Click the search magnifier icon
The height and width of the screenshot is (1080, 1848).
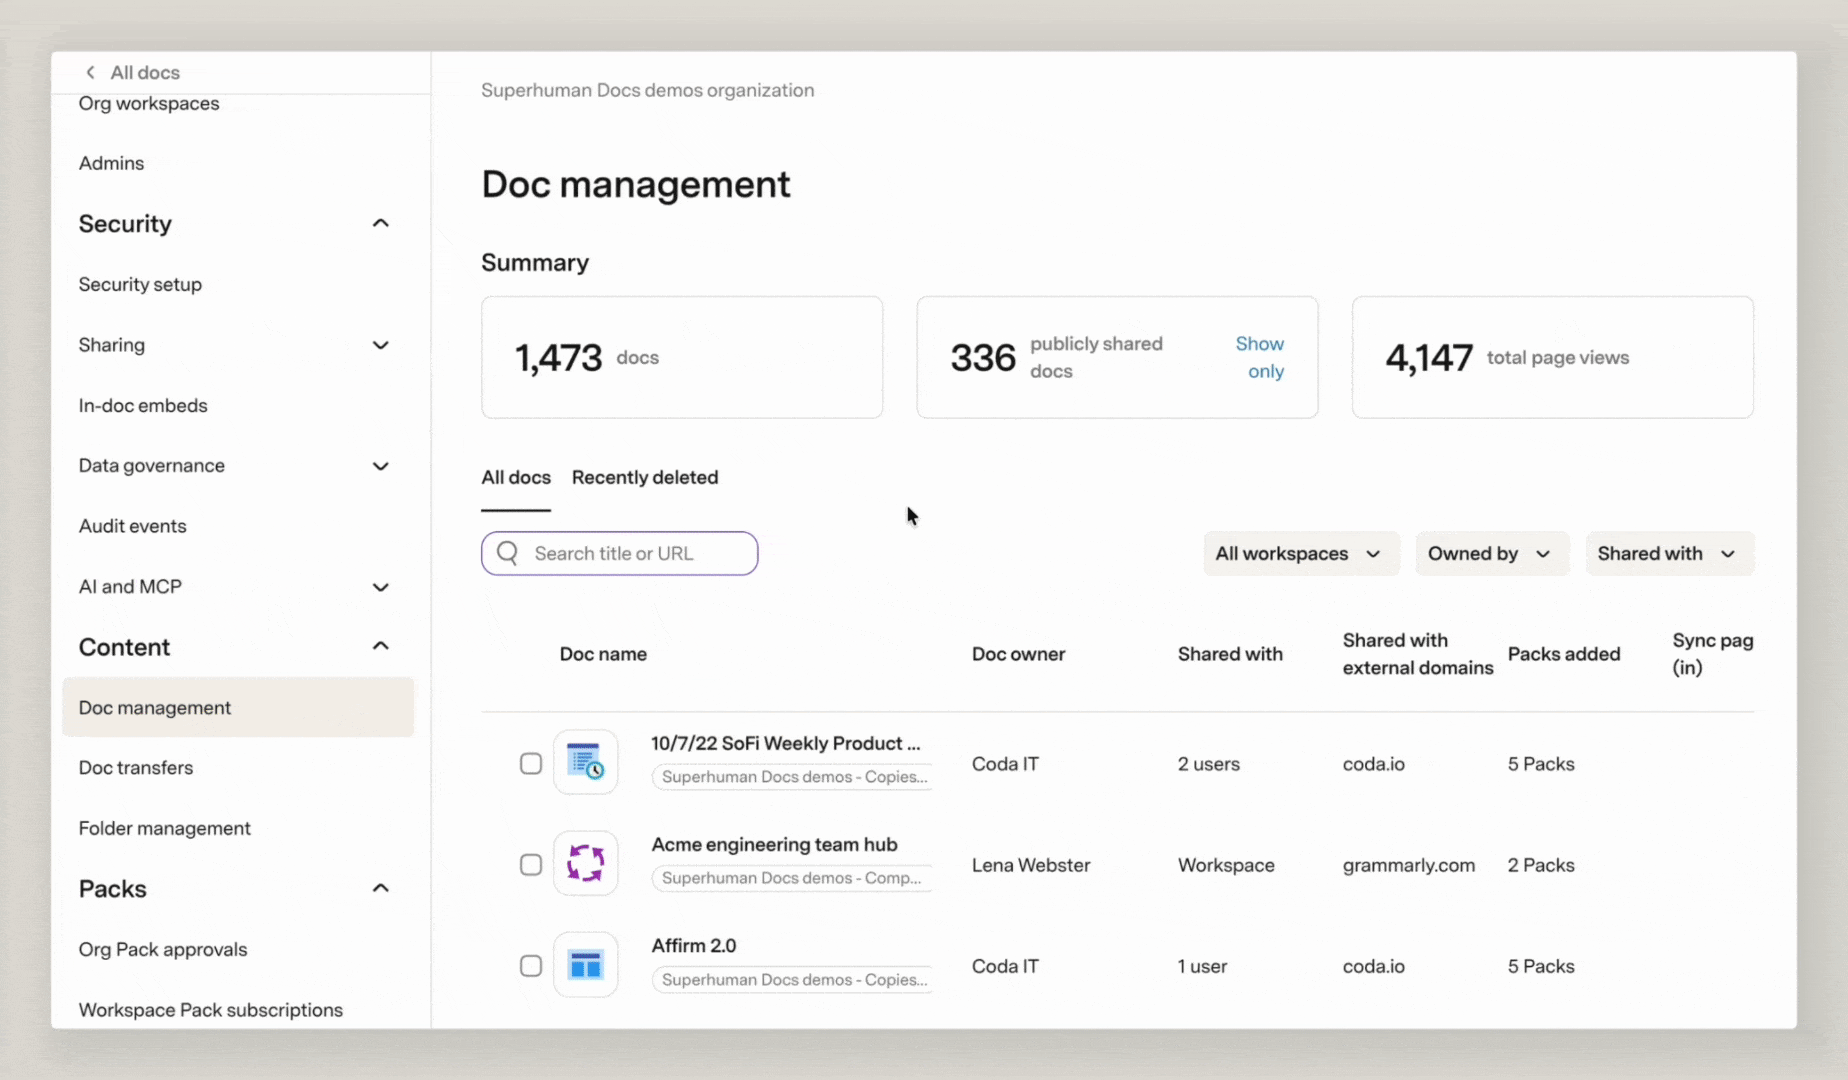click(x=508, y=553)
